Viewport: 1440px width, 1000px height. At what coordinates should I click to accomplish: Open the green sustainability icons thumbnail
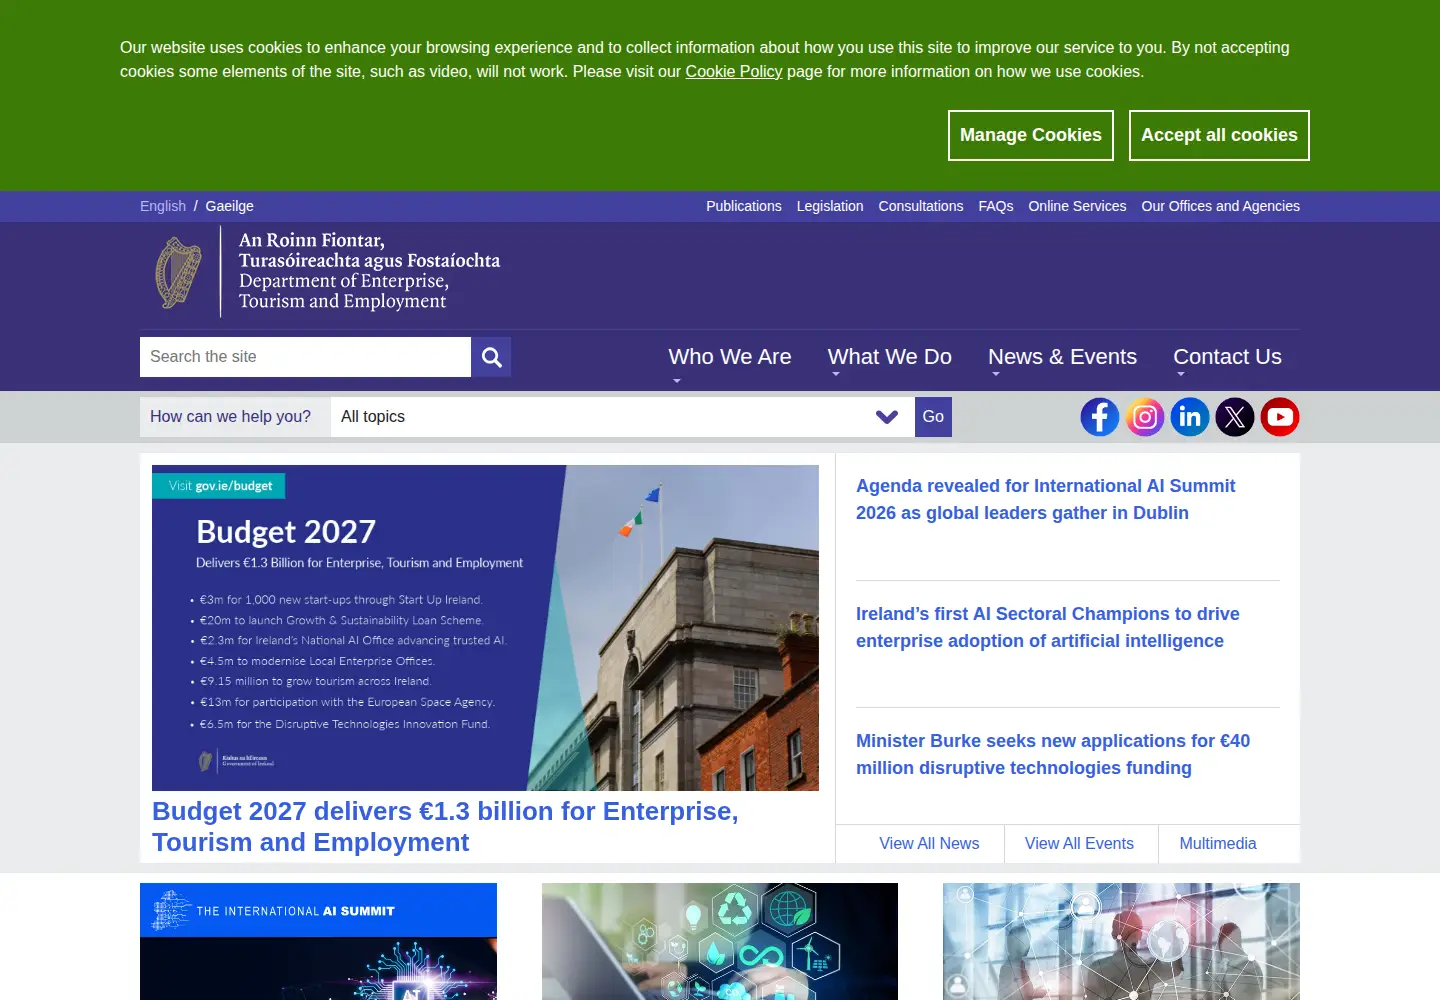coord(720,941)
